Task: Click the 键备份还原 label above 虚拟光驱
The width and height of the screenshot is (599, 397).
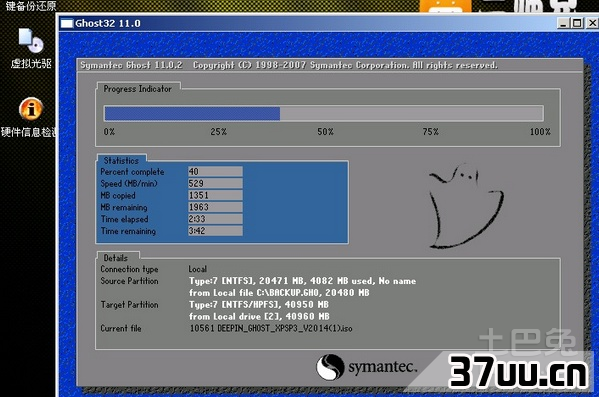Action: 31,5
